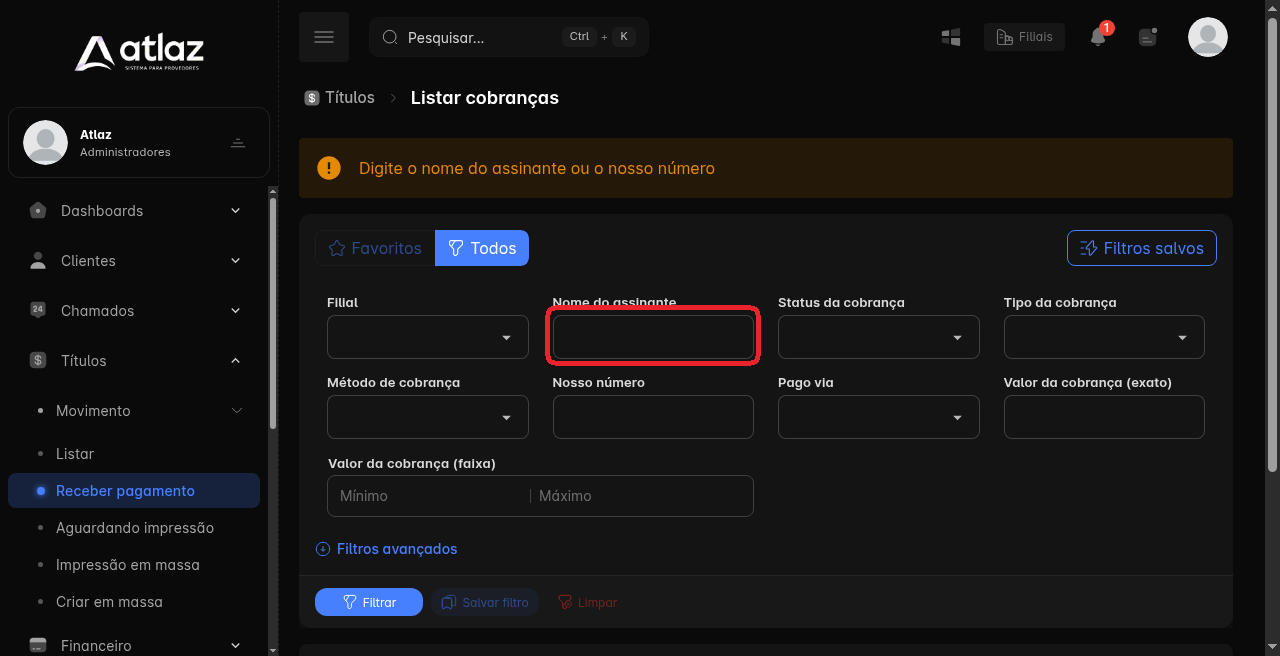Open the Filial dropdown
1280x656 pixels.
(428, 337)
